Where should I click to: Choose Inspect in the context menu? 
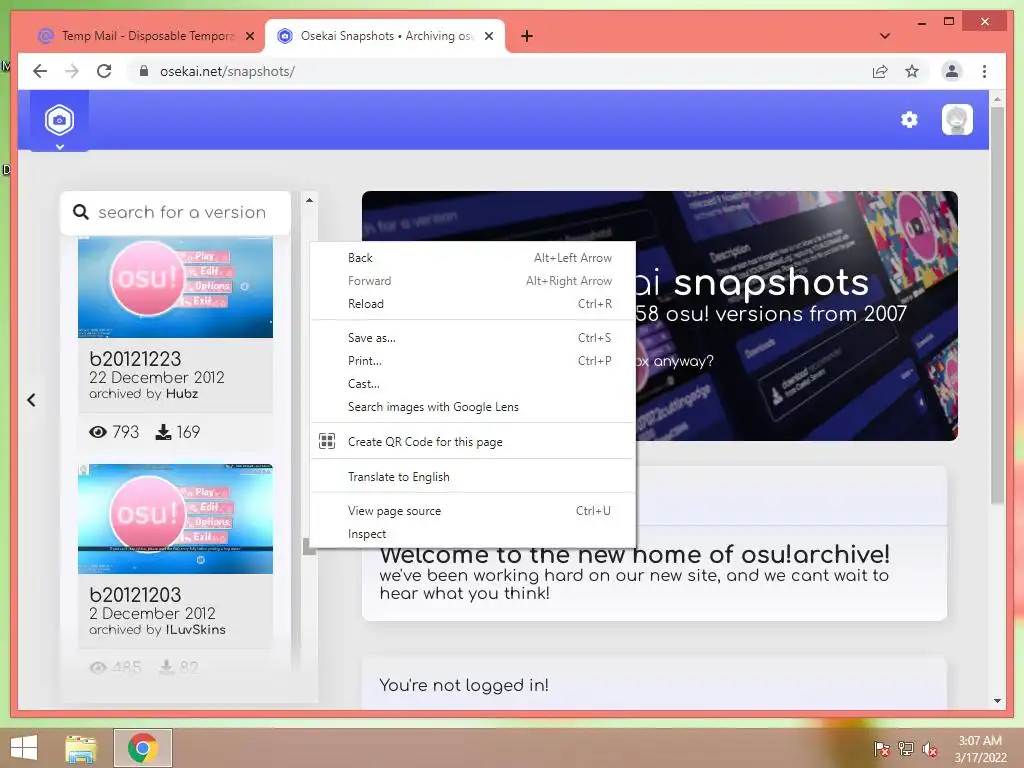pos(472,534)
